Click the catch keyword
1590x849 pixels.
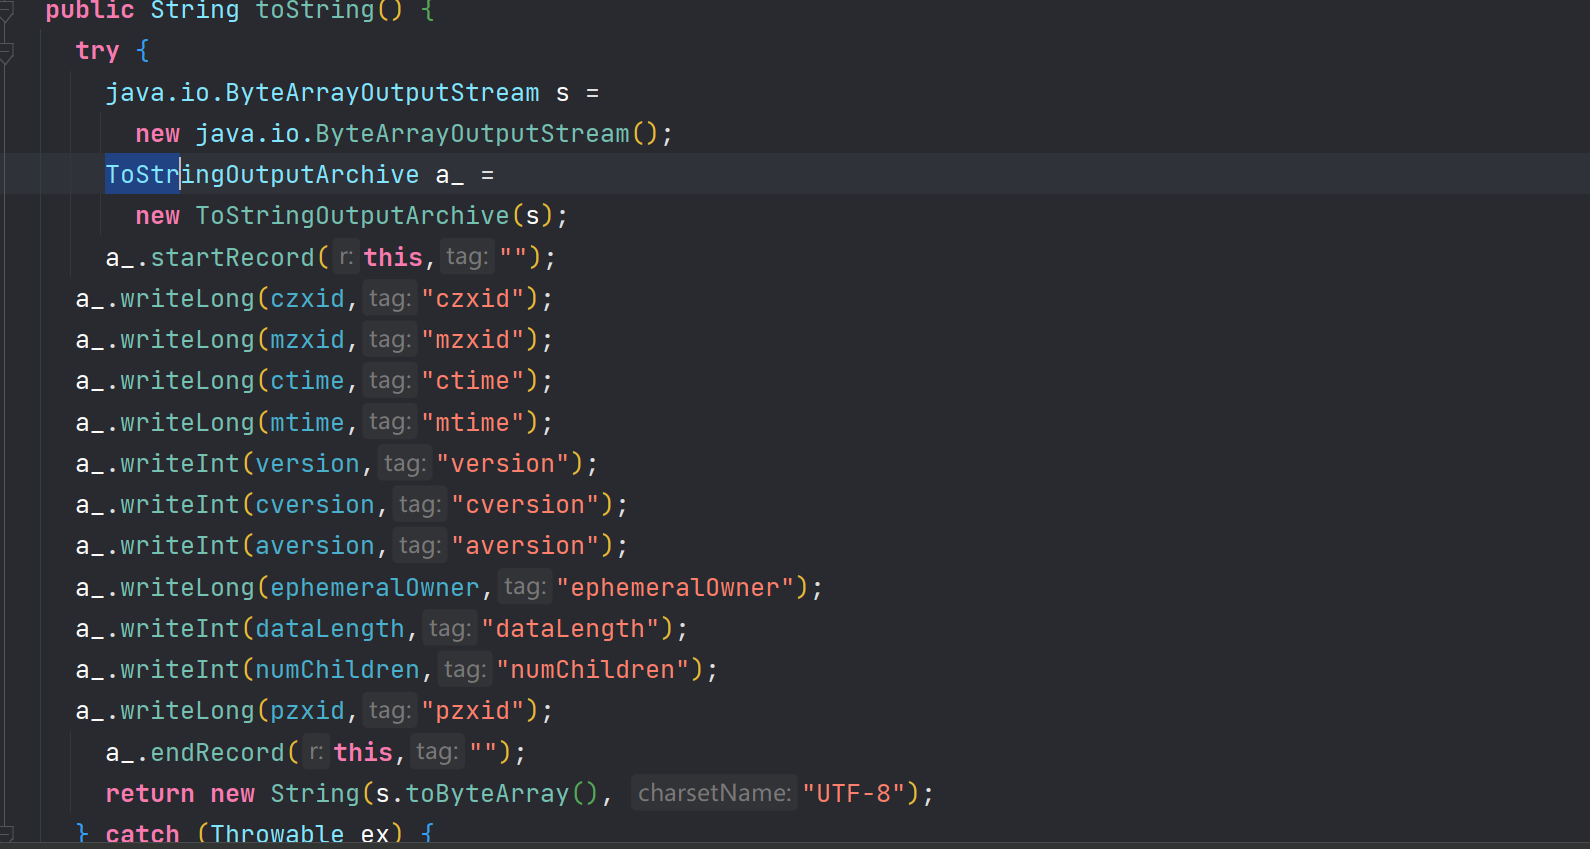(142, 835)
